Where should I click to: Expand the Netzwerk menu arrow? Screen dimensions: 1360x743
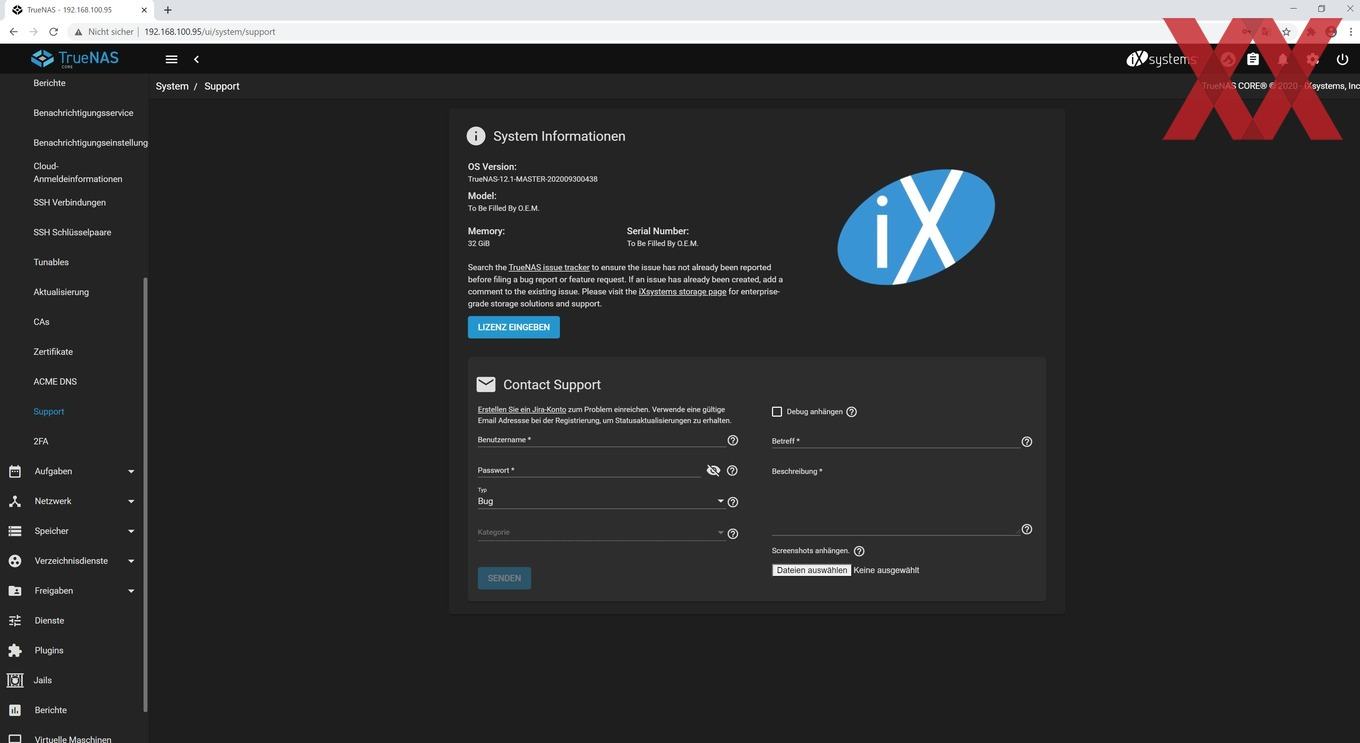(x=131, y=501)
